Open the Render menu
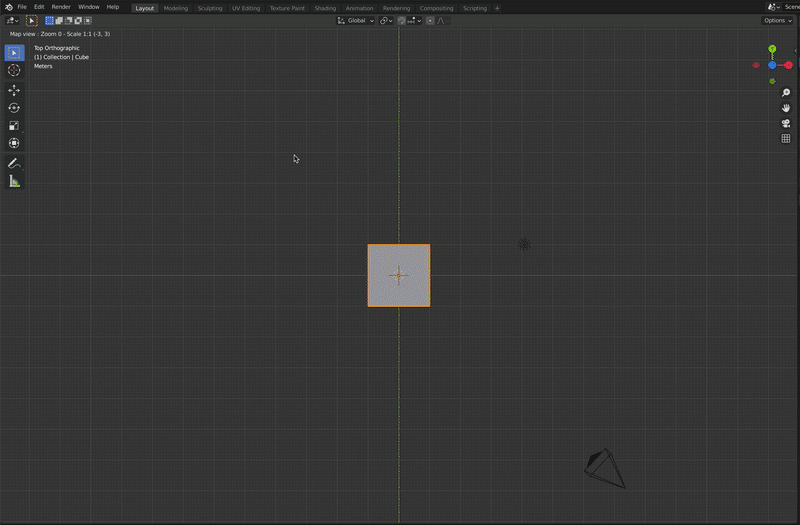Viewport: 800px width, 525px height. tap(61, 7)
